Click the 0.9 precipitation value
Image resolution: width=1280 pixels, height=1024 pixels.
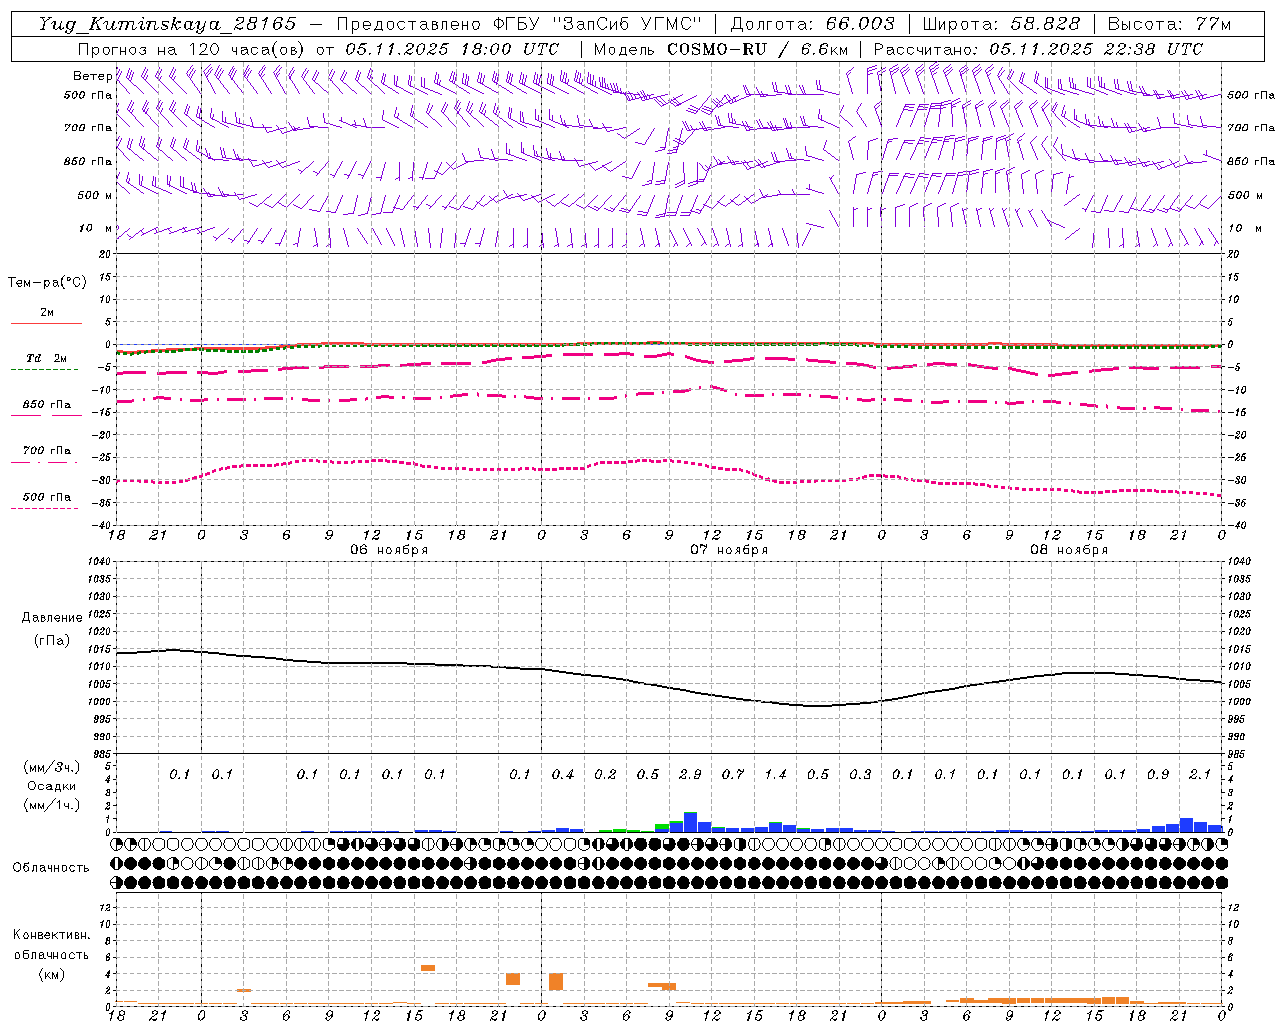pos(1158,774)
